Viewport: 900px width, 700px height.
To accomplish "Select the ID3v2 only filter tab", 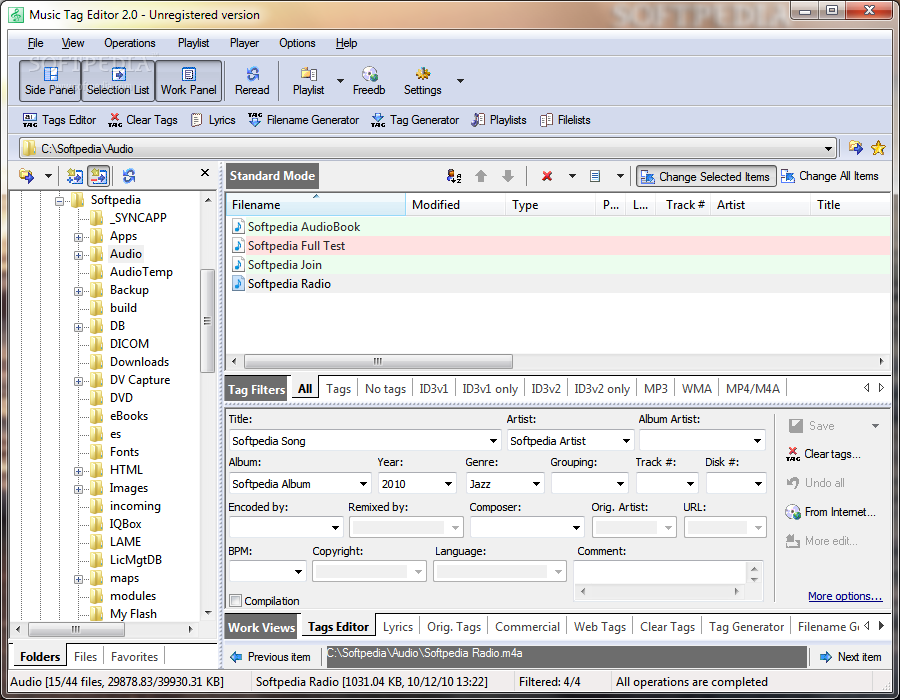I will click(602, 389).
